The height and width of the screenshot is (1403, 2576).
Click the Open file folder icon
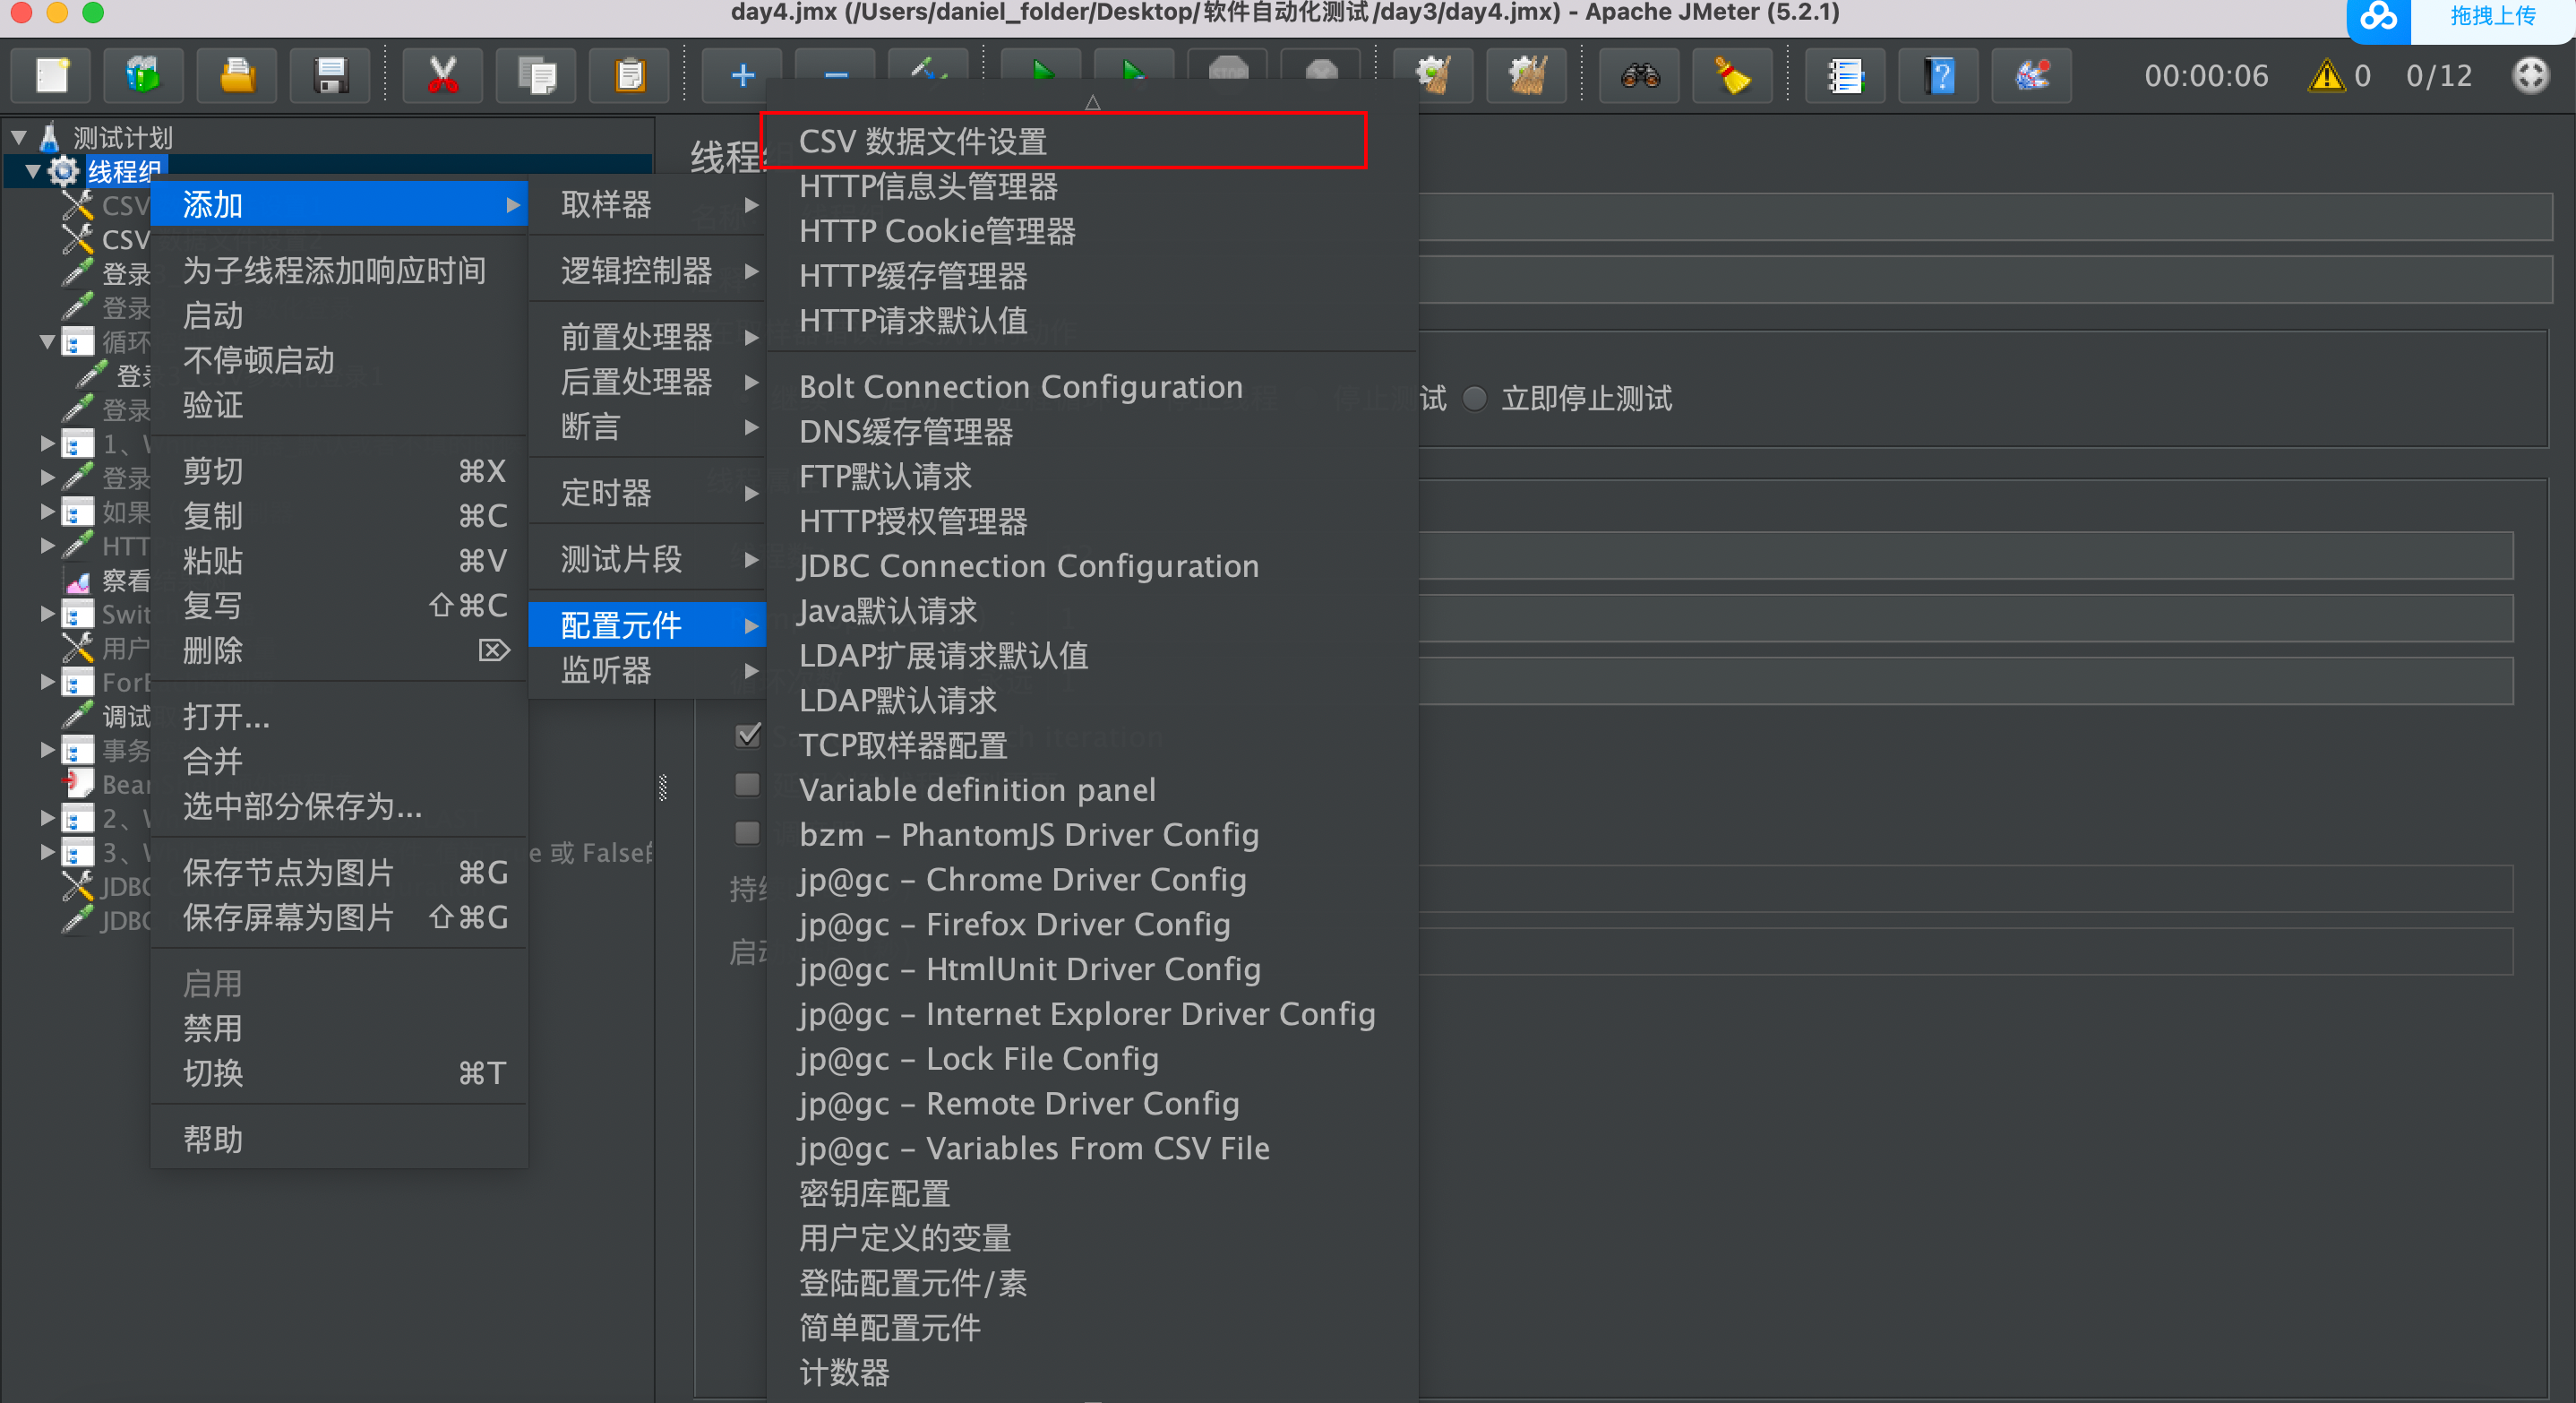237,76
